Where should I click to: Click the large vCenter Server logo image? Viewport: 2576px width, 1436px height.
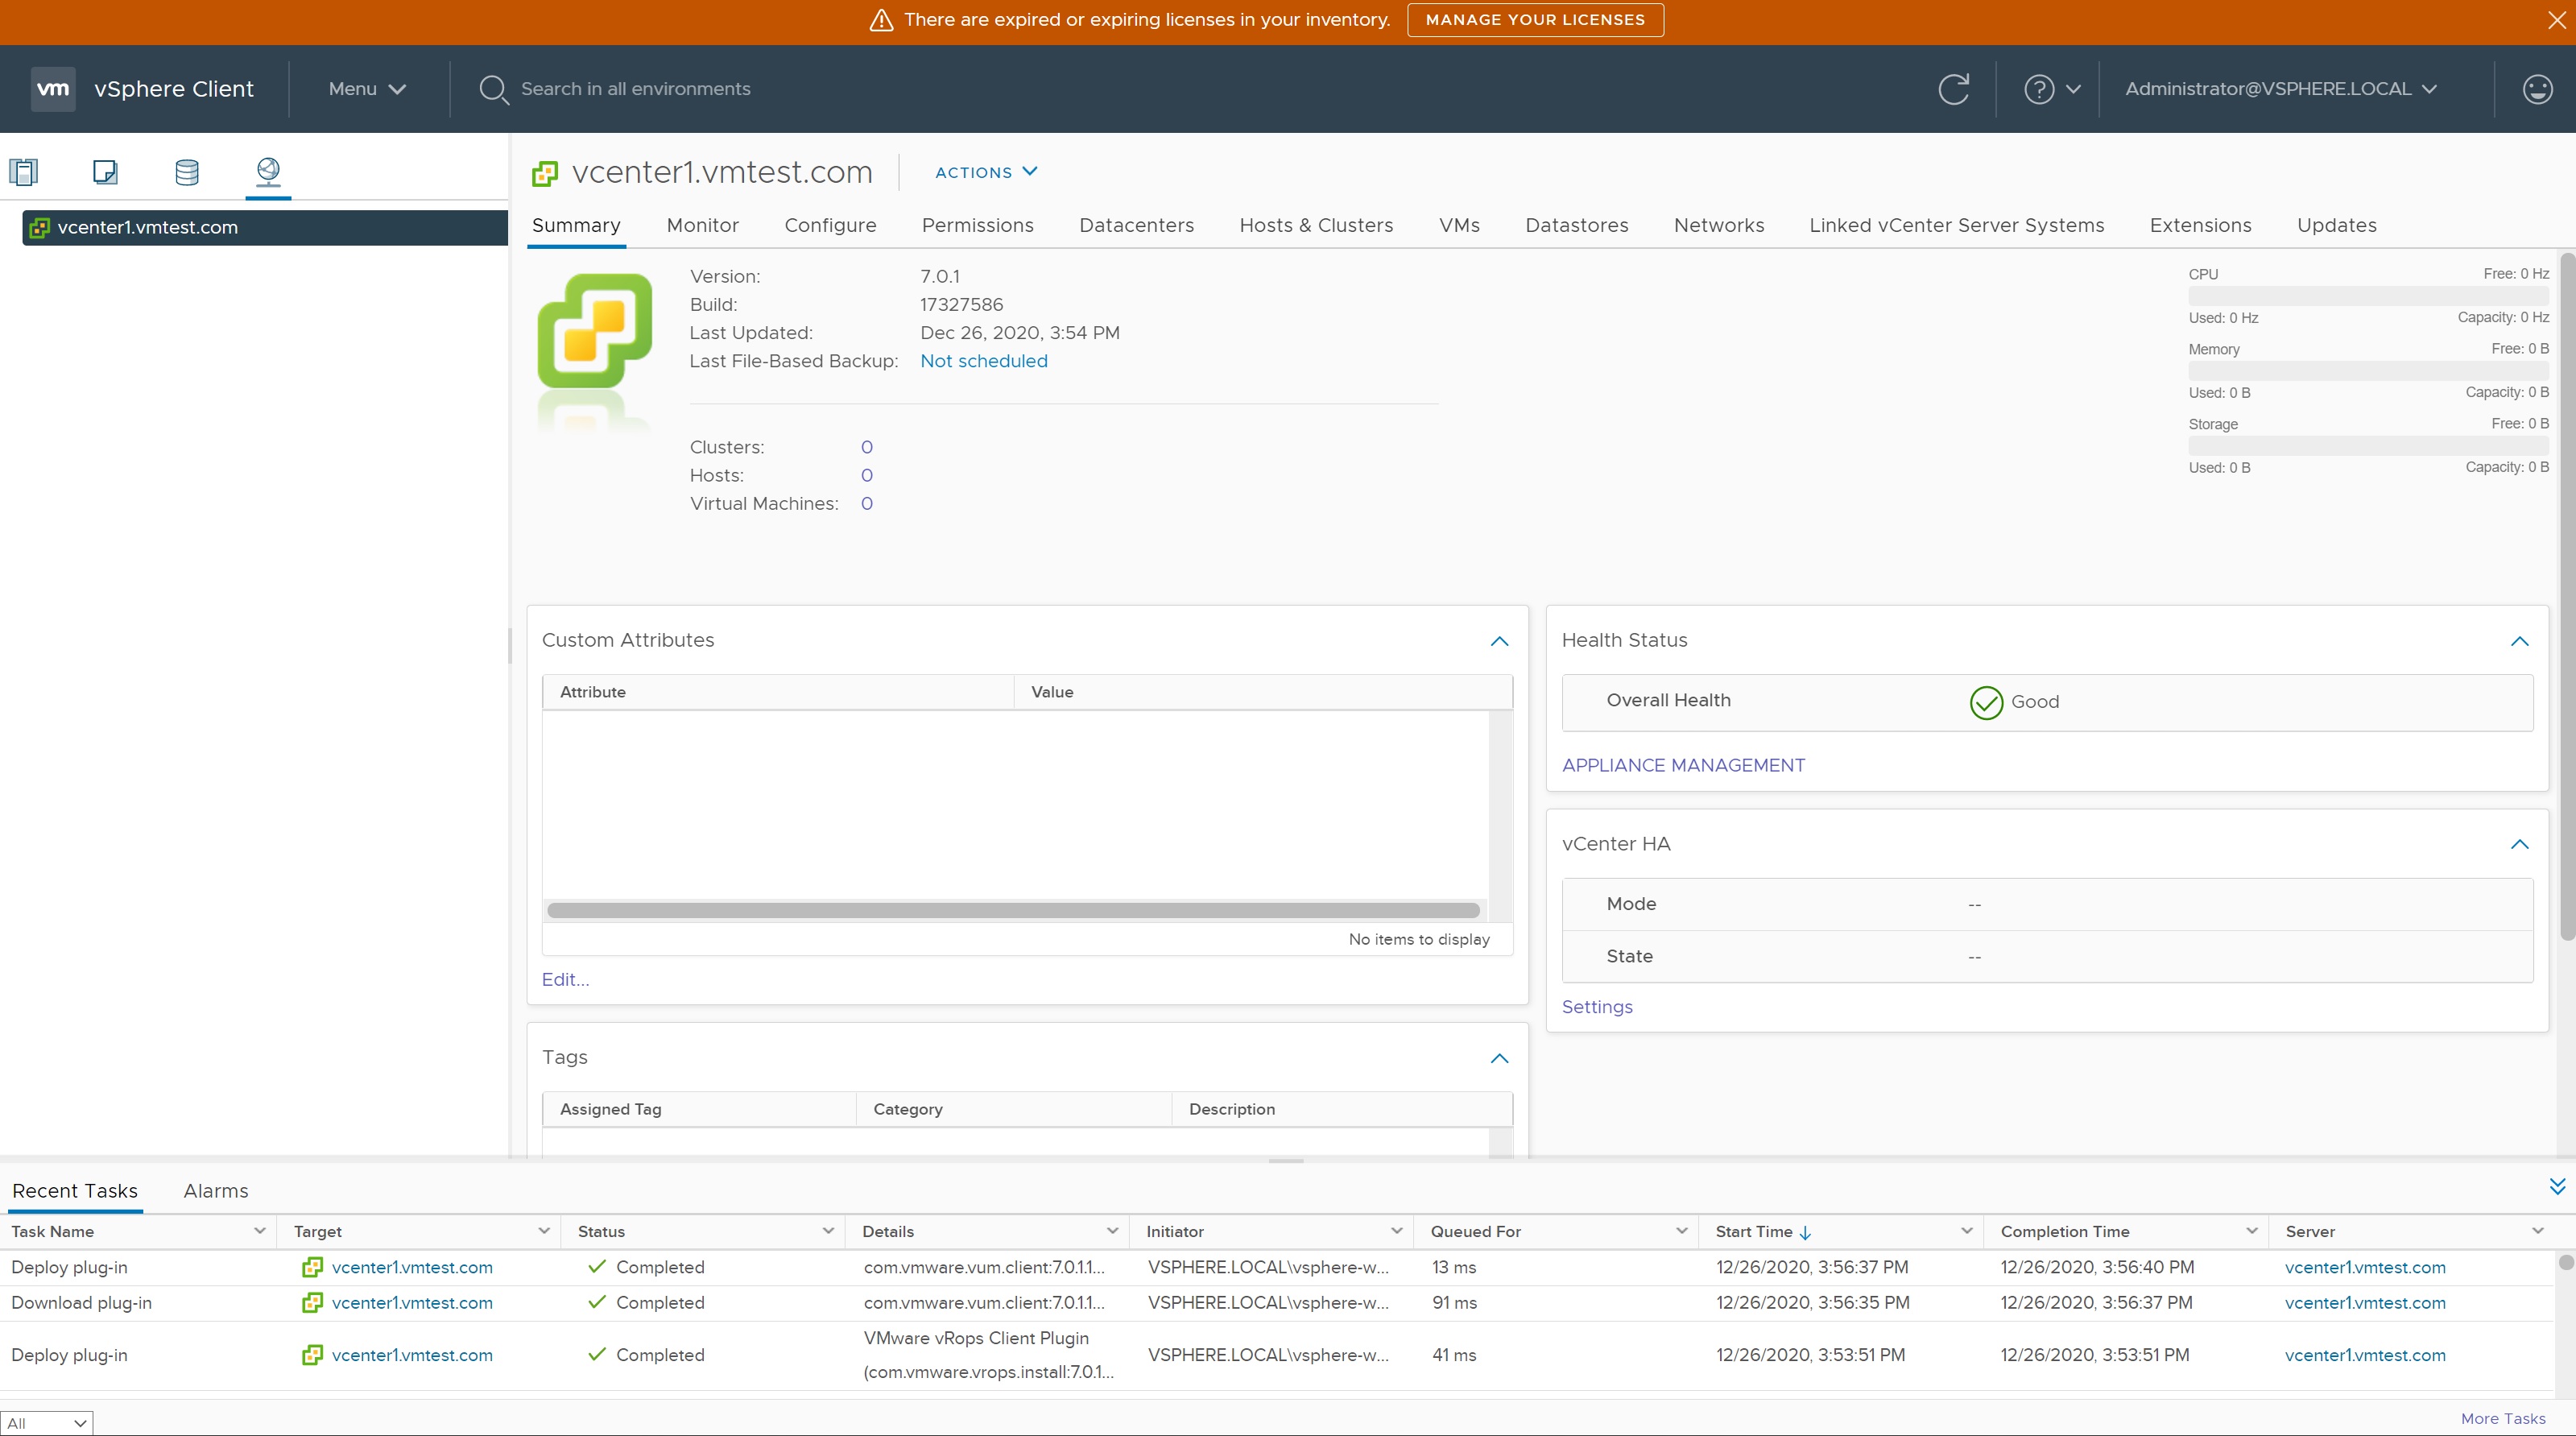coord(595,331)
